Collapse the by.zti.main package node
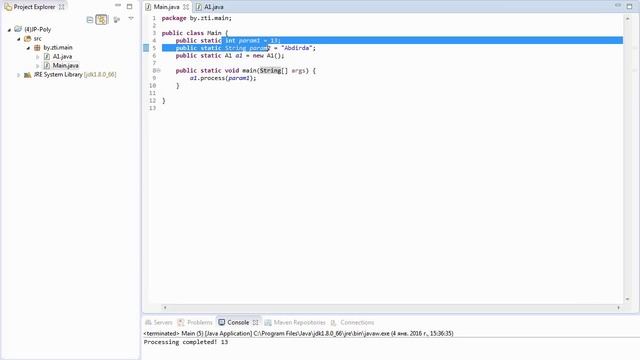This screenshot has width=640, height=360. (28, 48)
